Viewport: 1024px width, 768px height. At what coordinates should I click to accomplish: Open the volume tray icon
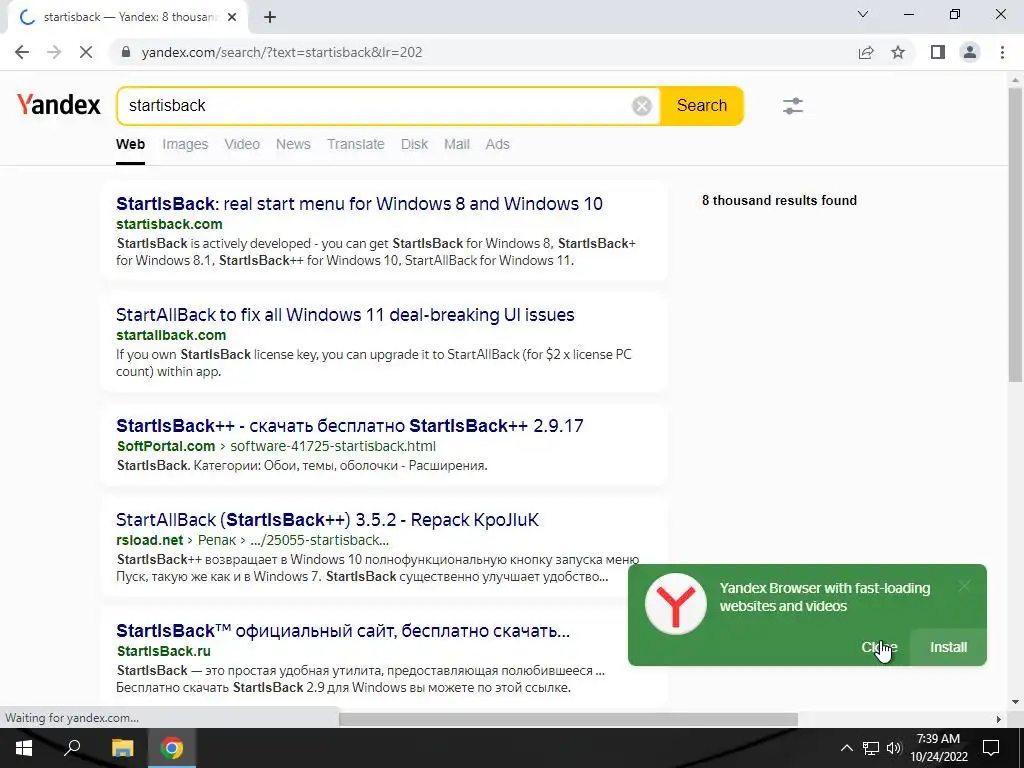(x=894, y=748)
